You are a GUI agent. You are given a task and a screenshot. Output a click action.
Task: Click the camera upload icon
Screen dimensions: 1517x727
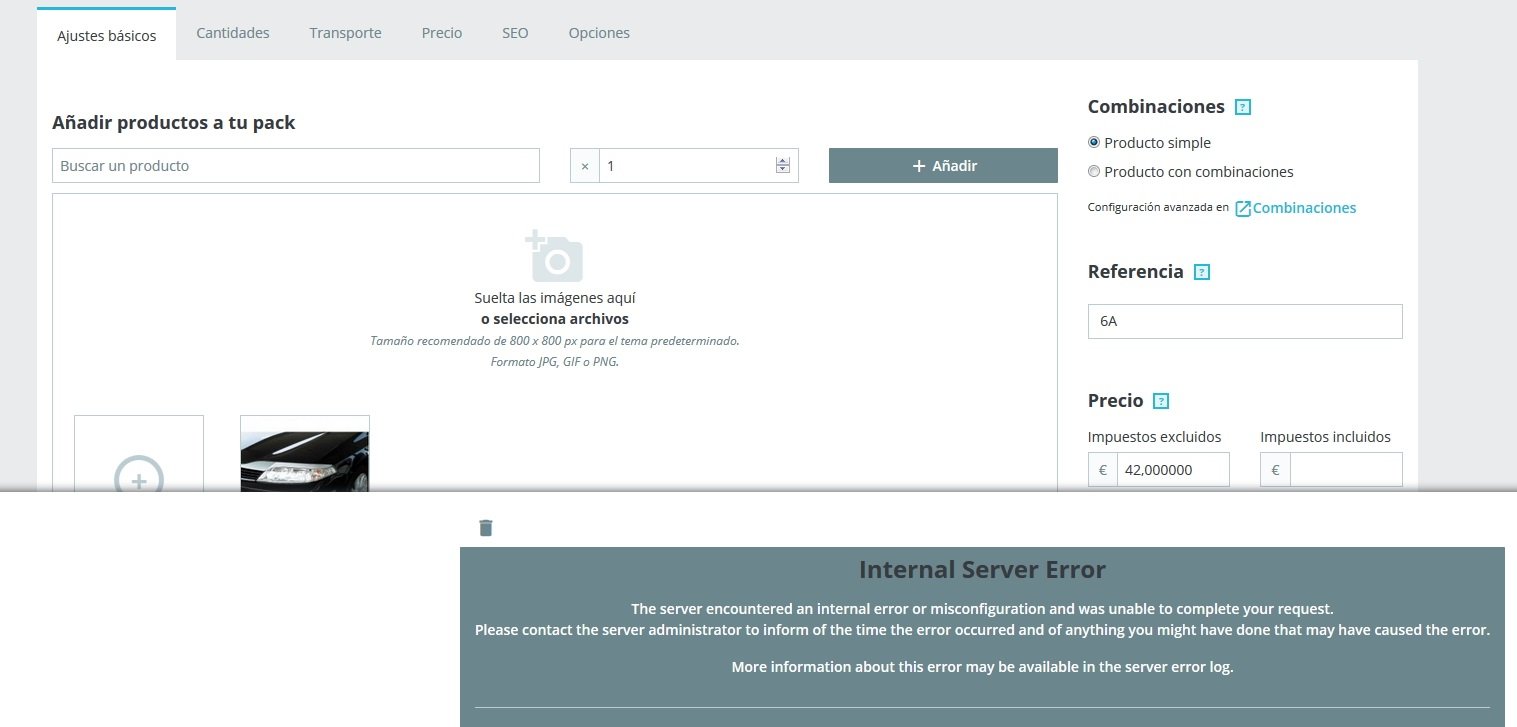554,256
